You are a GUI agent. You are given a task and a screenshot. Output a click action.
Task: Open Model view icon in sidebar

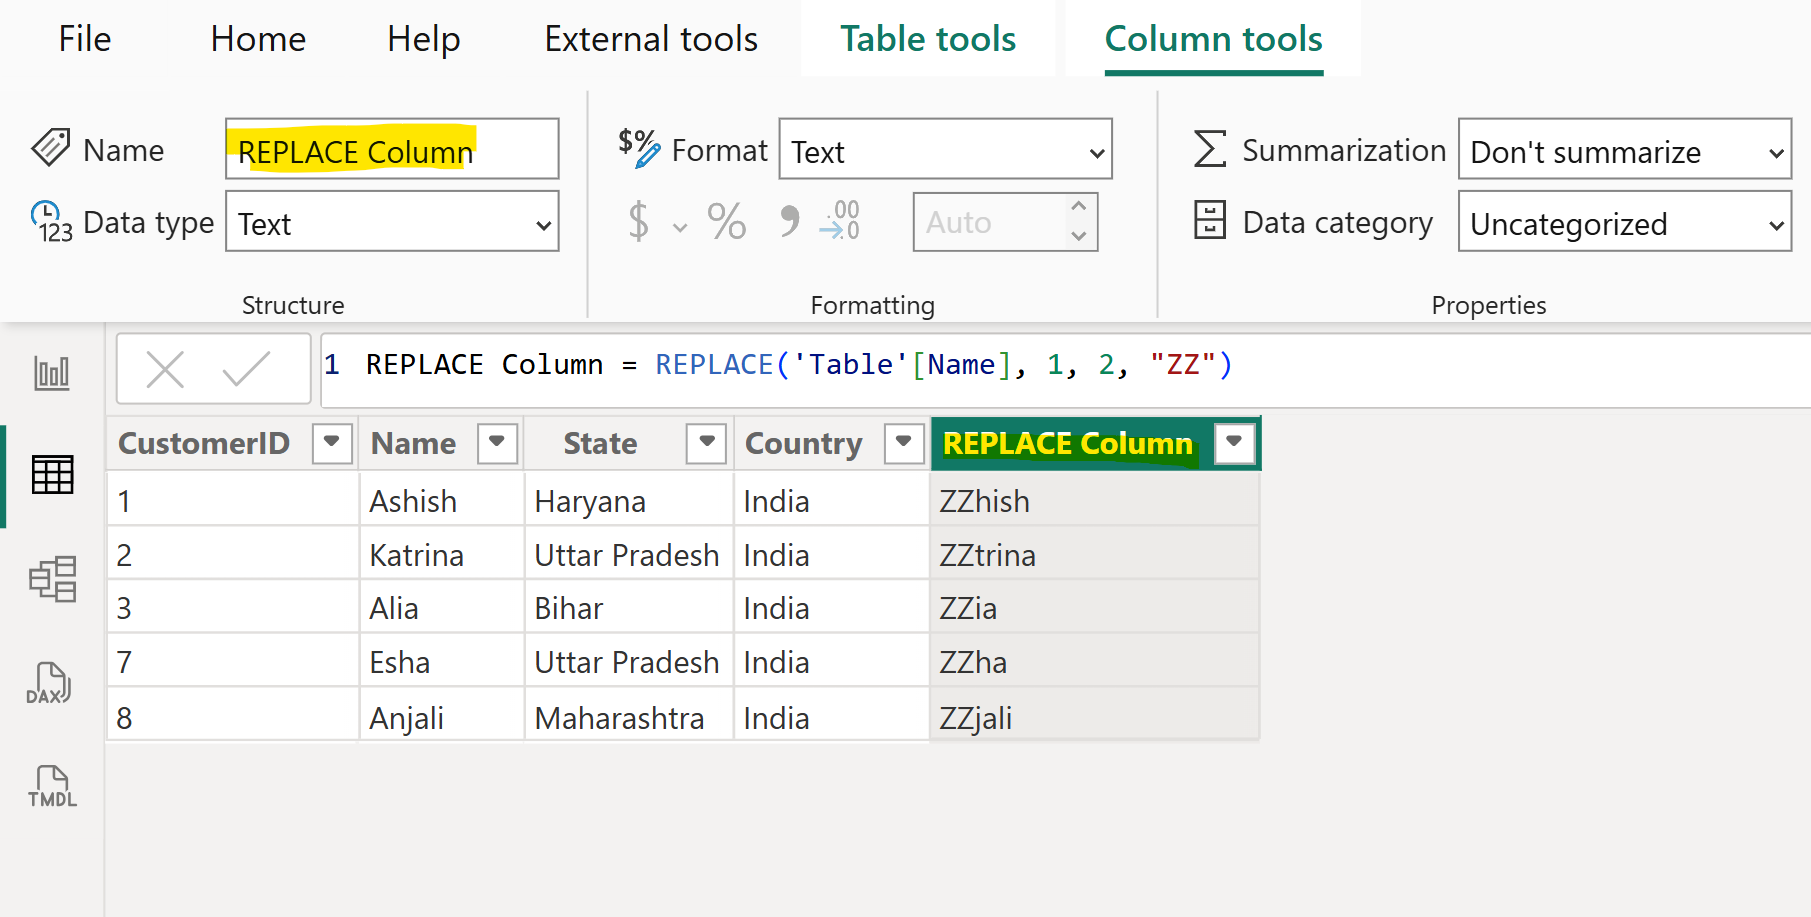(52, 579)
